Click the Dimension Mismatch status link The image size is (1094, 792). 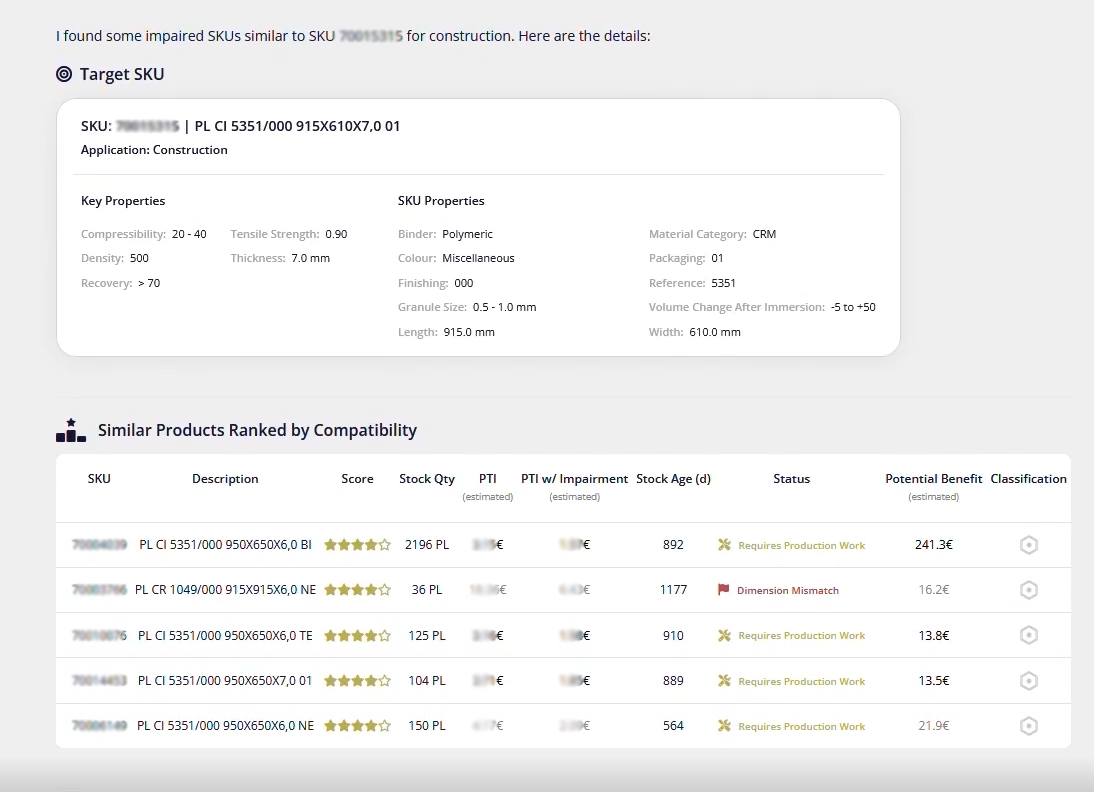tap(790, 590)
